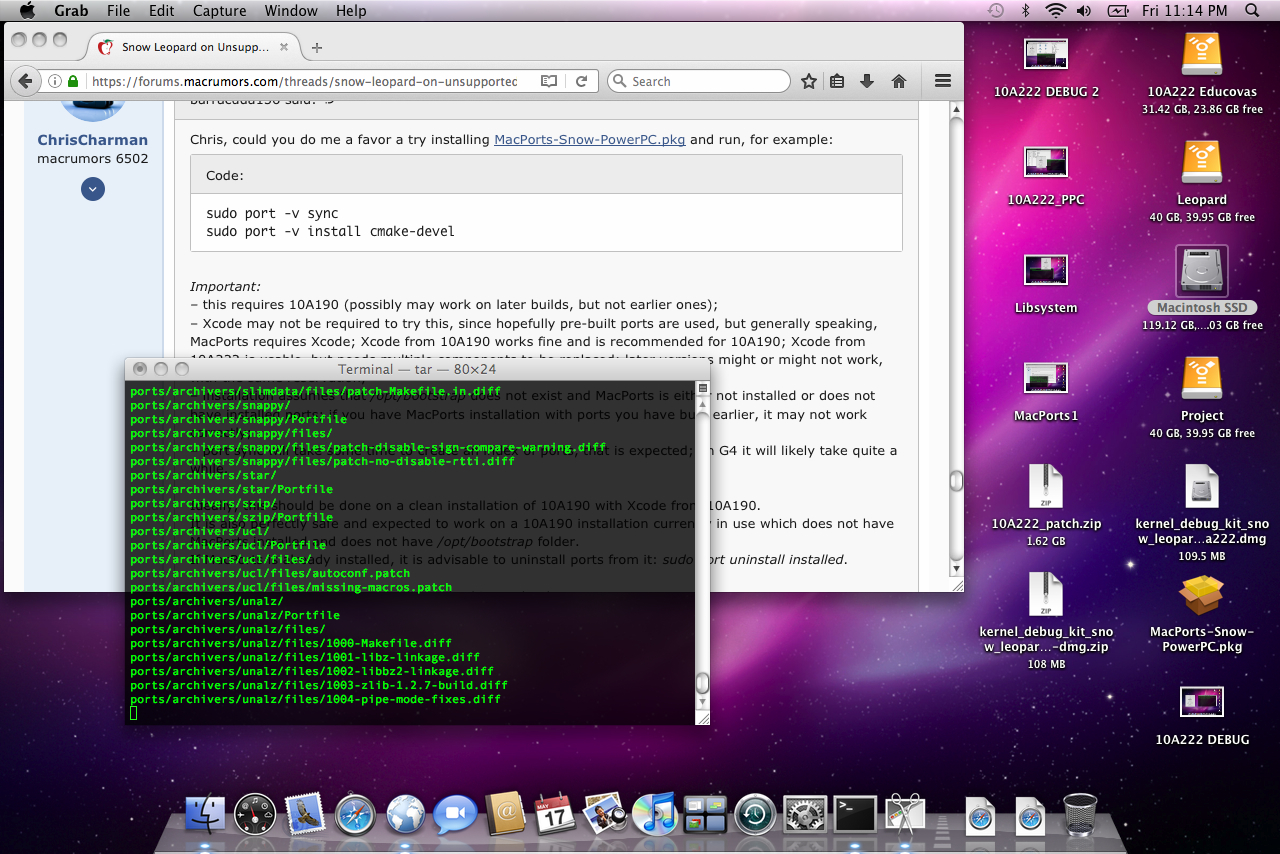Open the Firefox hamburger menu

click(x=942, y=81)
